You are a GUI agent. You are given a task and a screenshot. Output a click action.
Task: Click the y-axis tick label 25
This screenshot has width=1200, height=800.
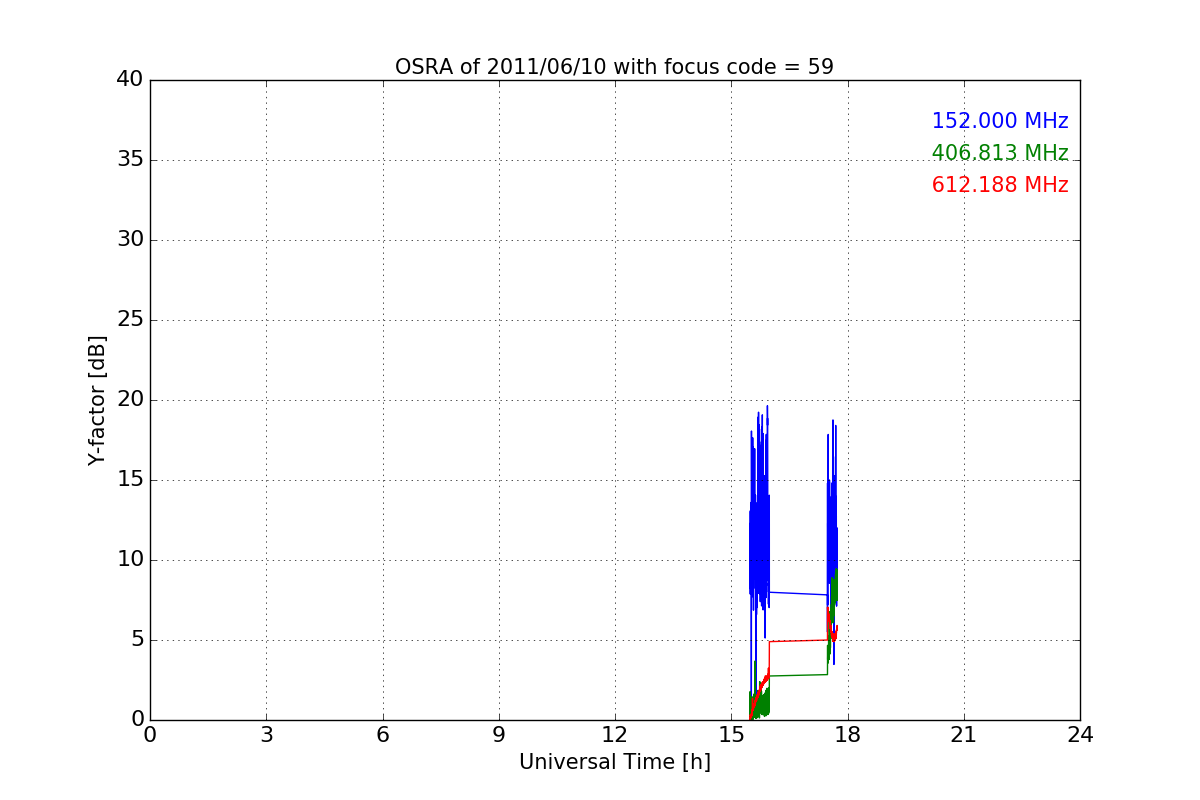(x=130, y=320)
